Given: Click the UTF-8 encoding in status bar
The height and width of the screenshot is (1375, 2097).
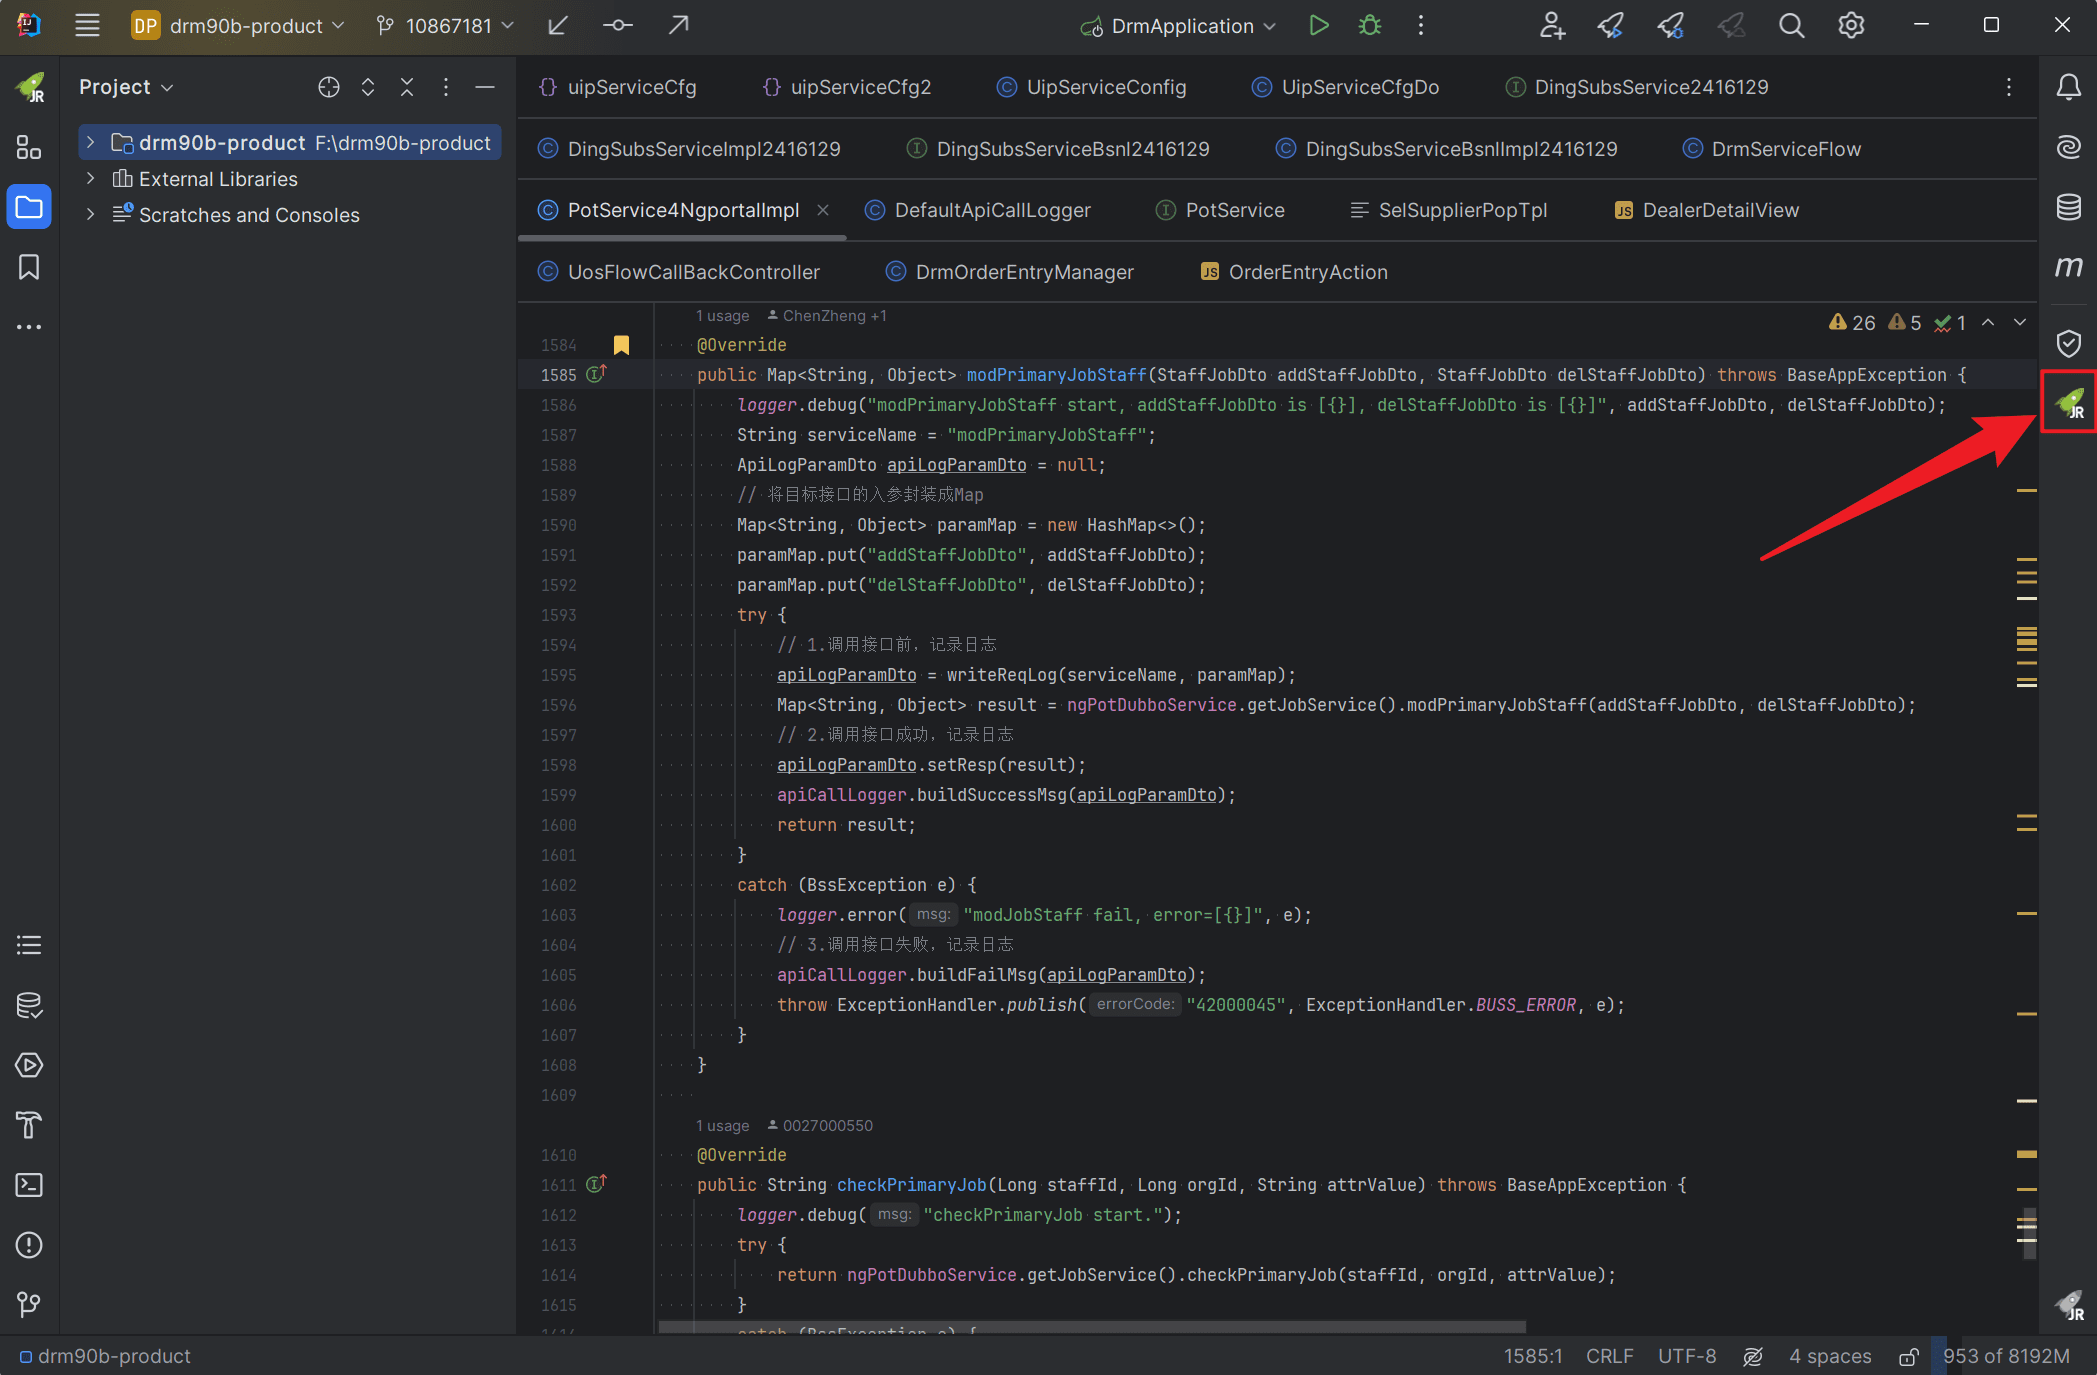Looking at the screenshot, I should [x=1686, y=1357].
